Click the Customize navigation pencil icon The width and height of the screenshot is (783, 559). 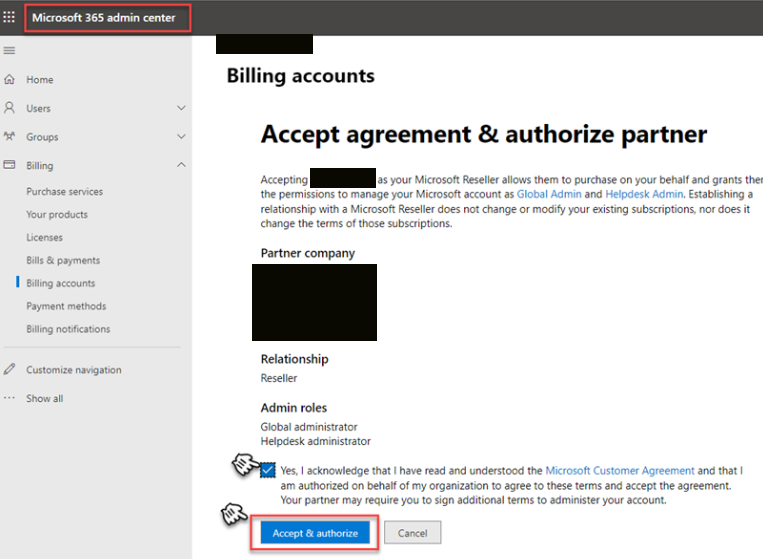coord(10,370)
